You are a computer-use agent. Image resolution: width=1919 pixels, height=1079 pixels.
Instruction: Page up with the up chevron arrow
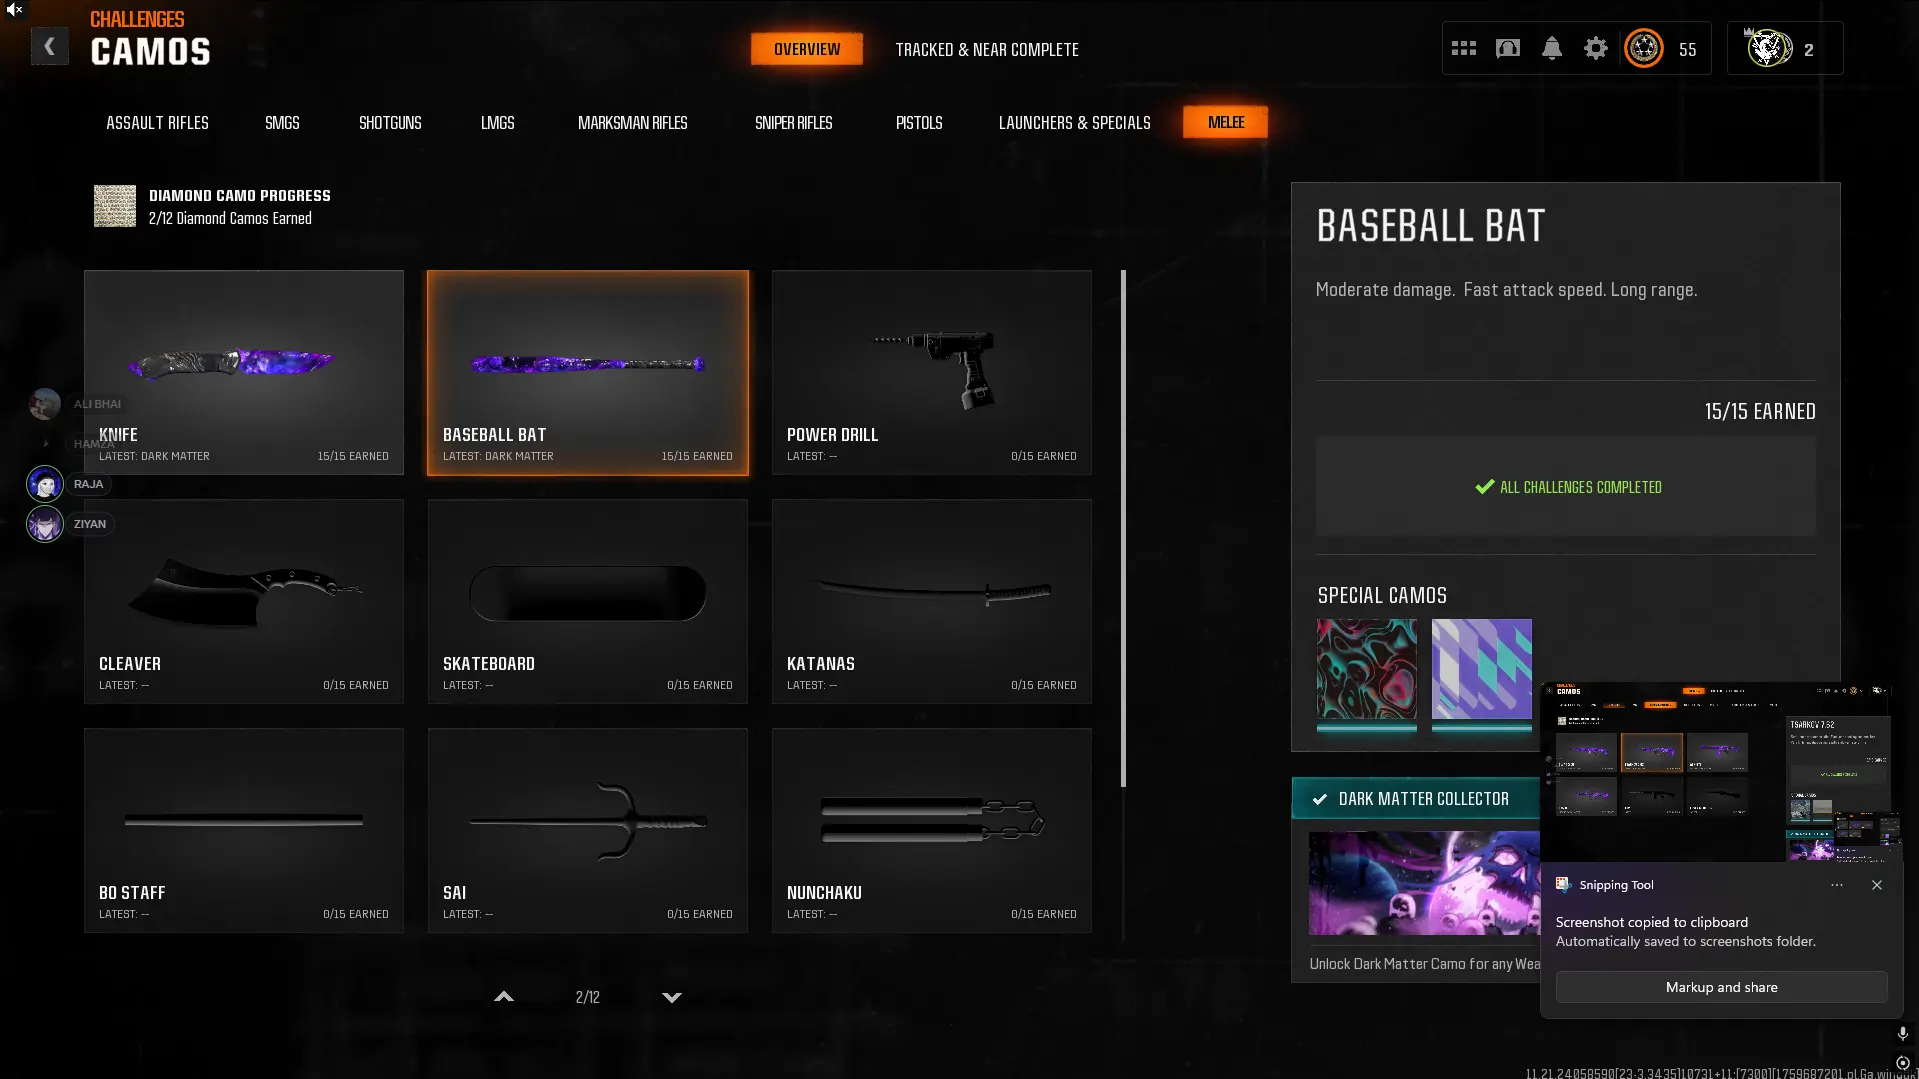point(504,997)
